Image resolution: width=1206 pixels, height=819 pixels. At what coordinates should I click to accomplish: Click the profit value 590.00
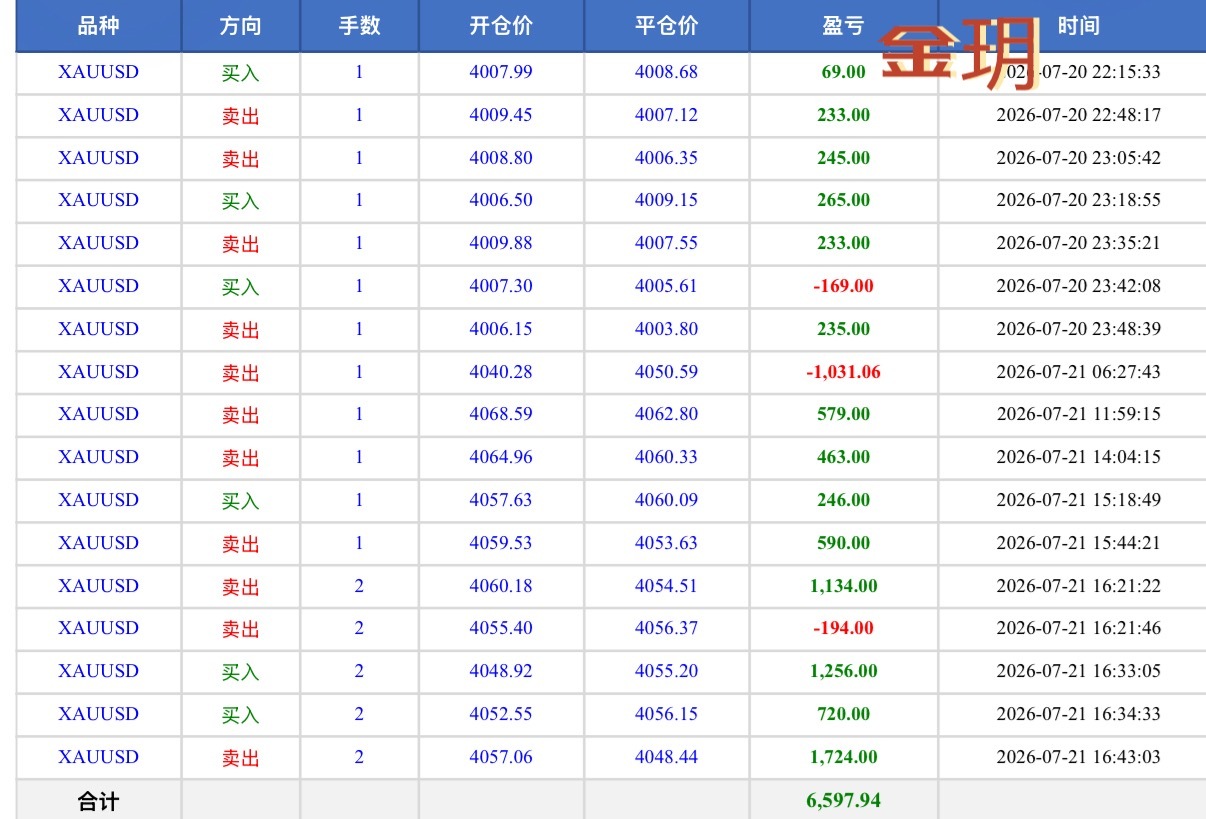(843, 543)
